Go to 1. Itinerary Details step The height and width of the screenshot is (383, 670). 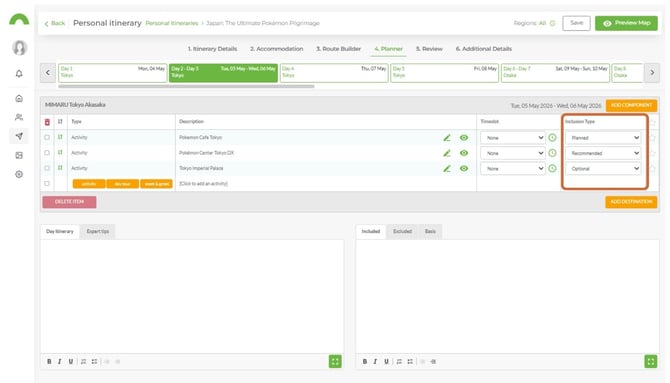[x=212, y=49]
